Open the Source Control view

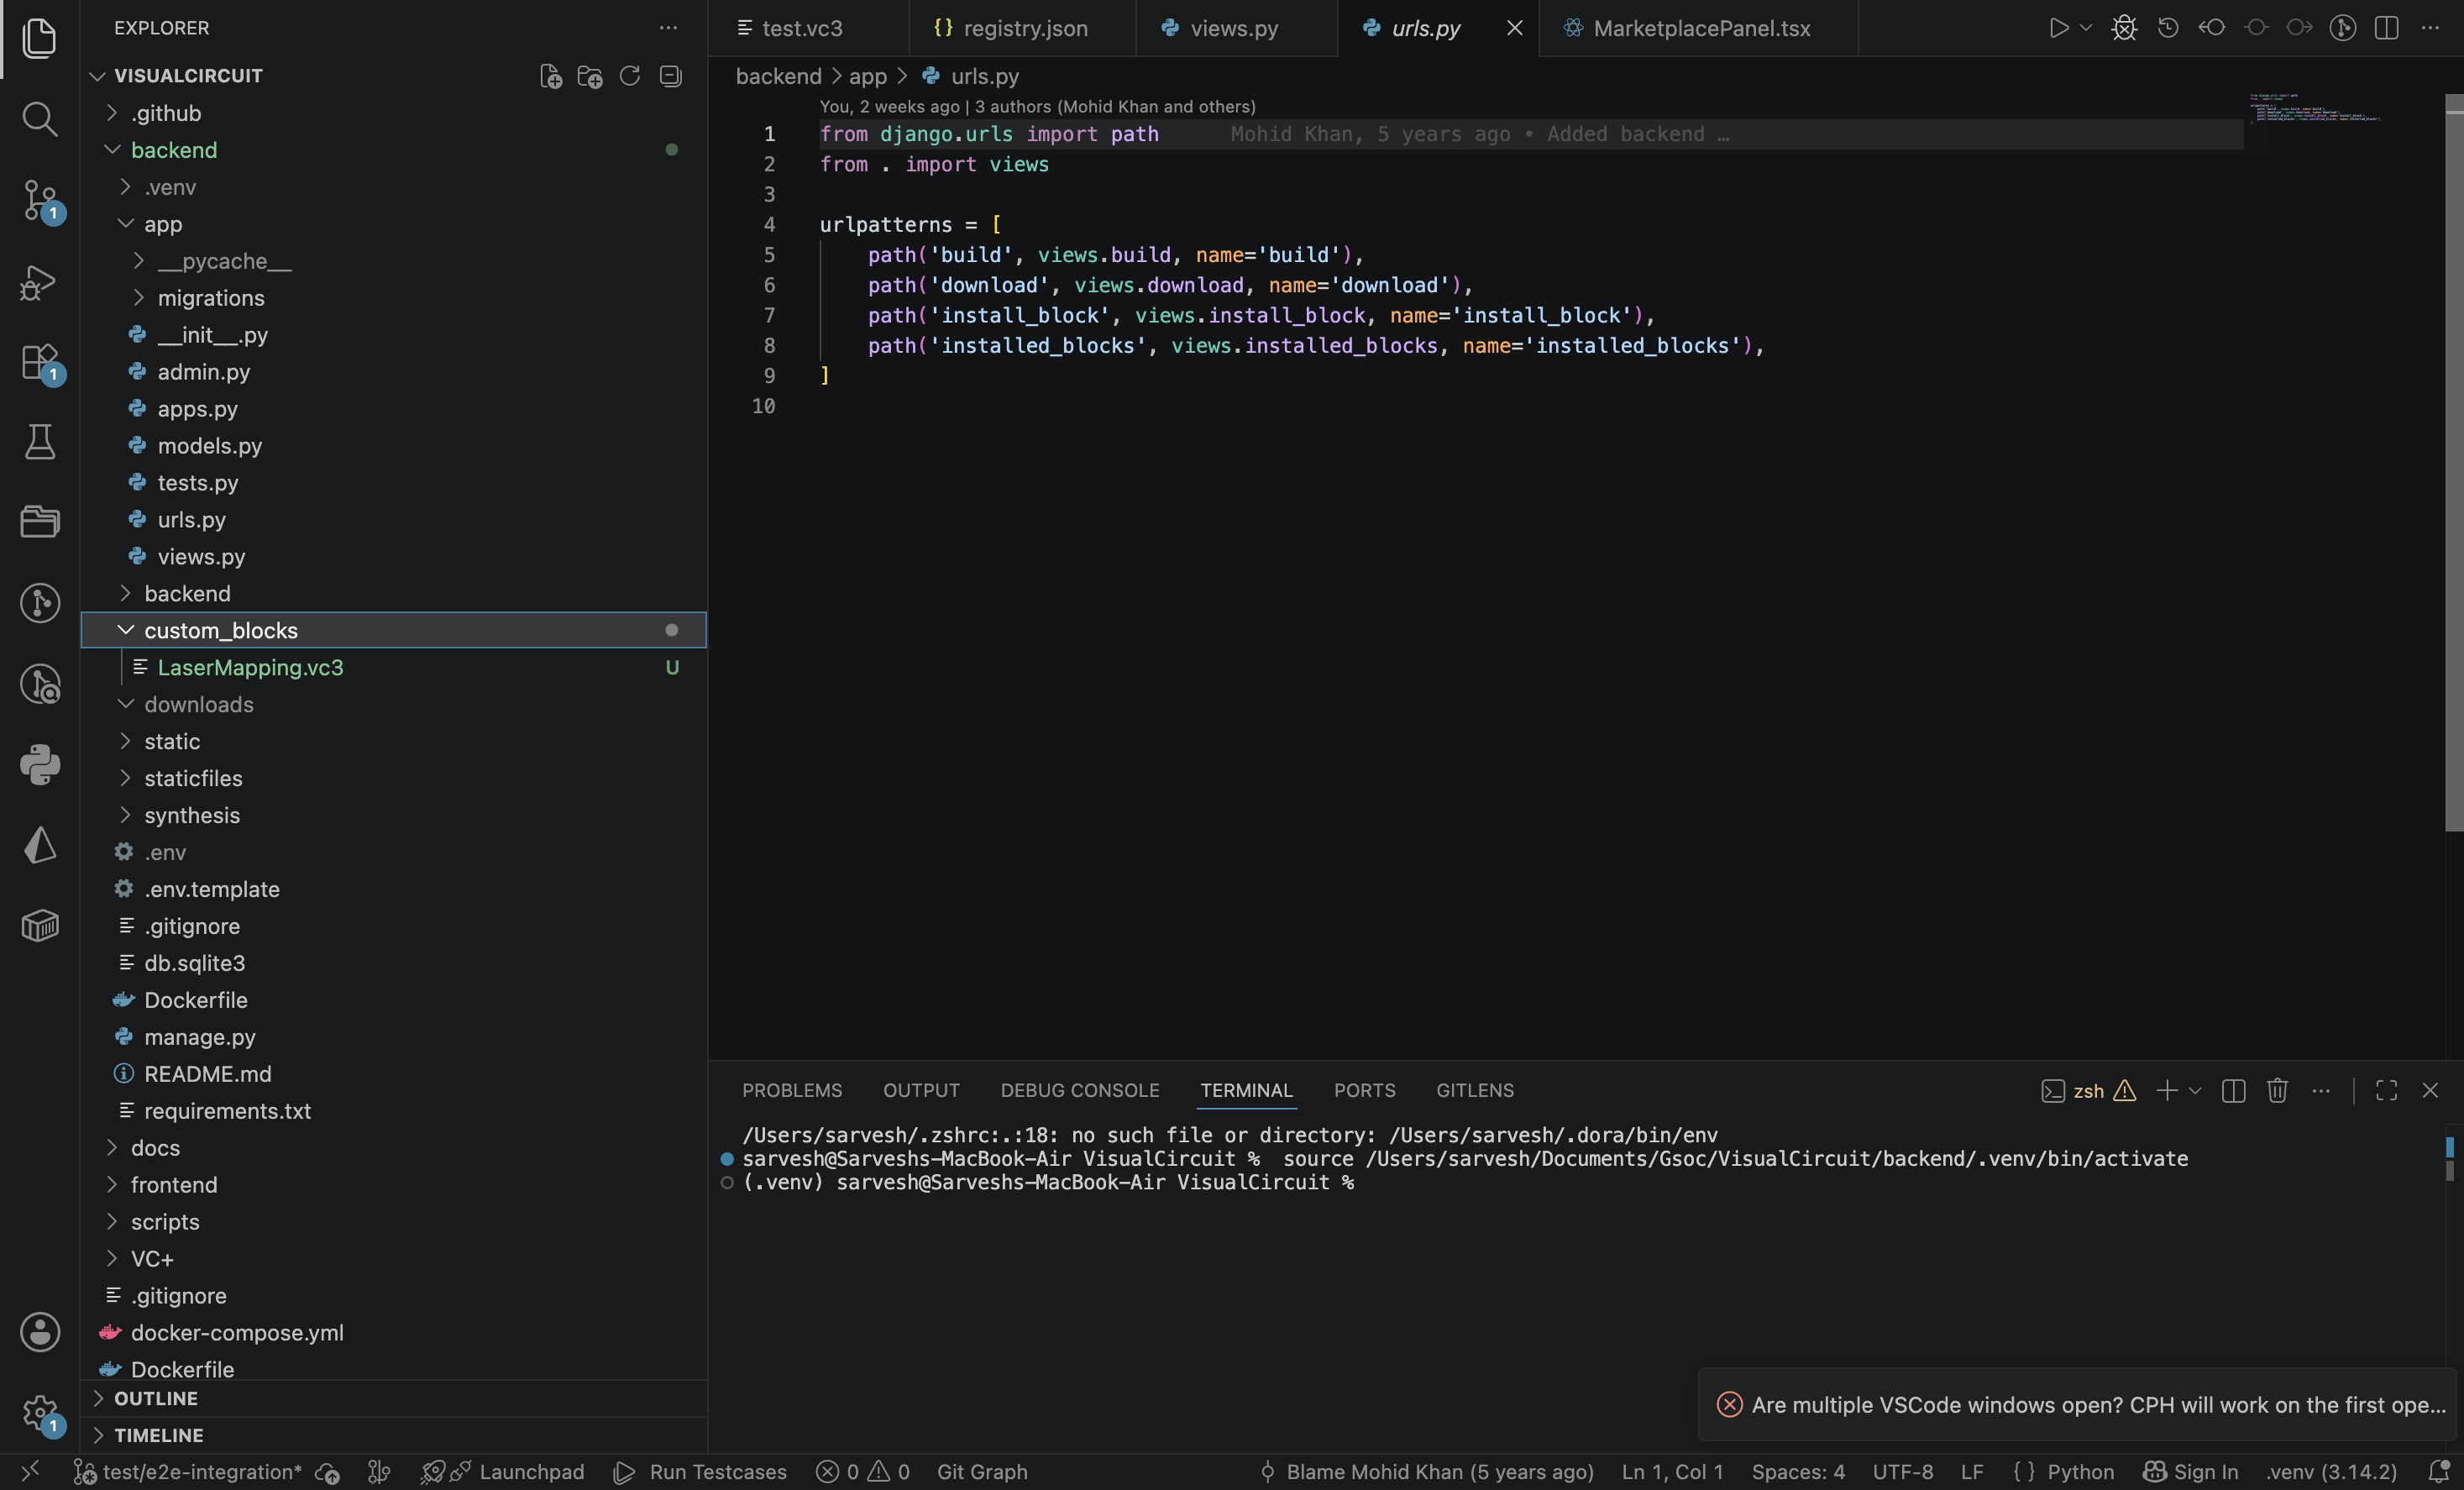click(40, 200)
